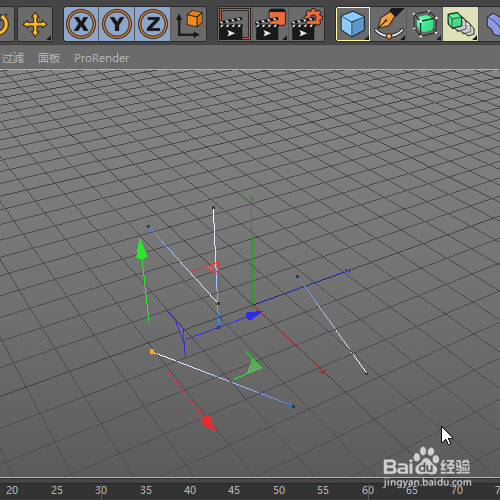The height and width of the screenshot is (500, 500).
Task: Jump to frame 40 on timeline
Action: 190,490
